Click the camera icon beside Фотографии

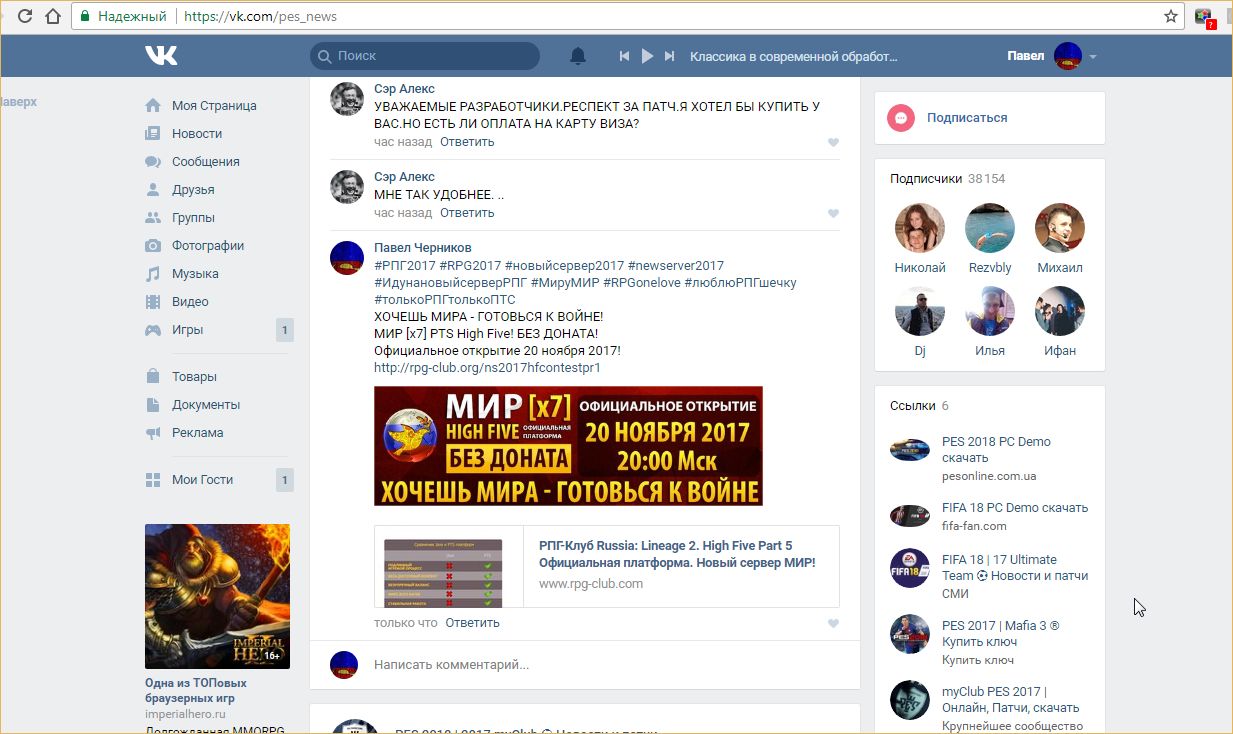153,246
